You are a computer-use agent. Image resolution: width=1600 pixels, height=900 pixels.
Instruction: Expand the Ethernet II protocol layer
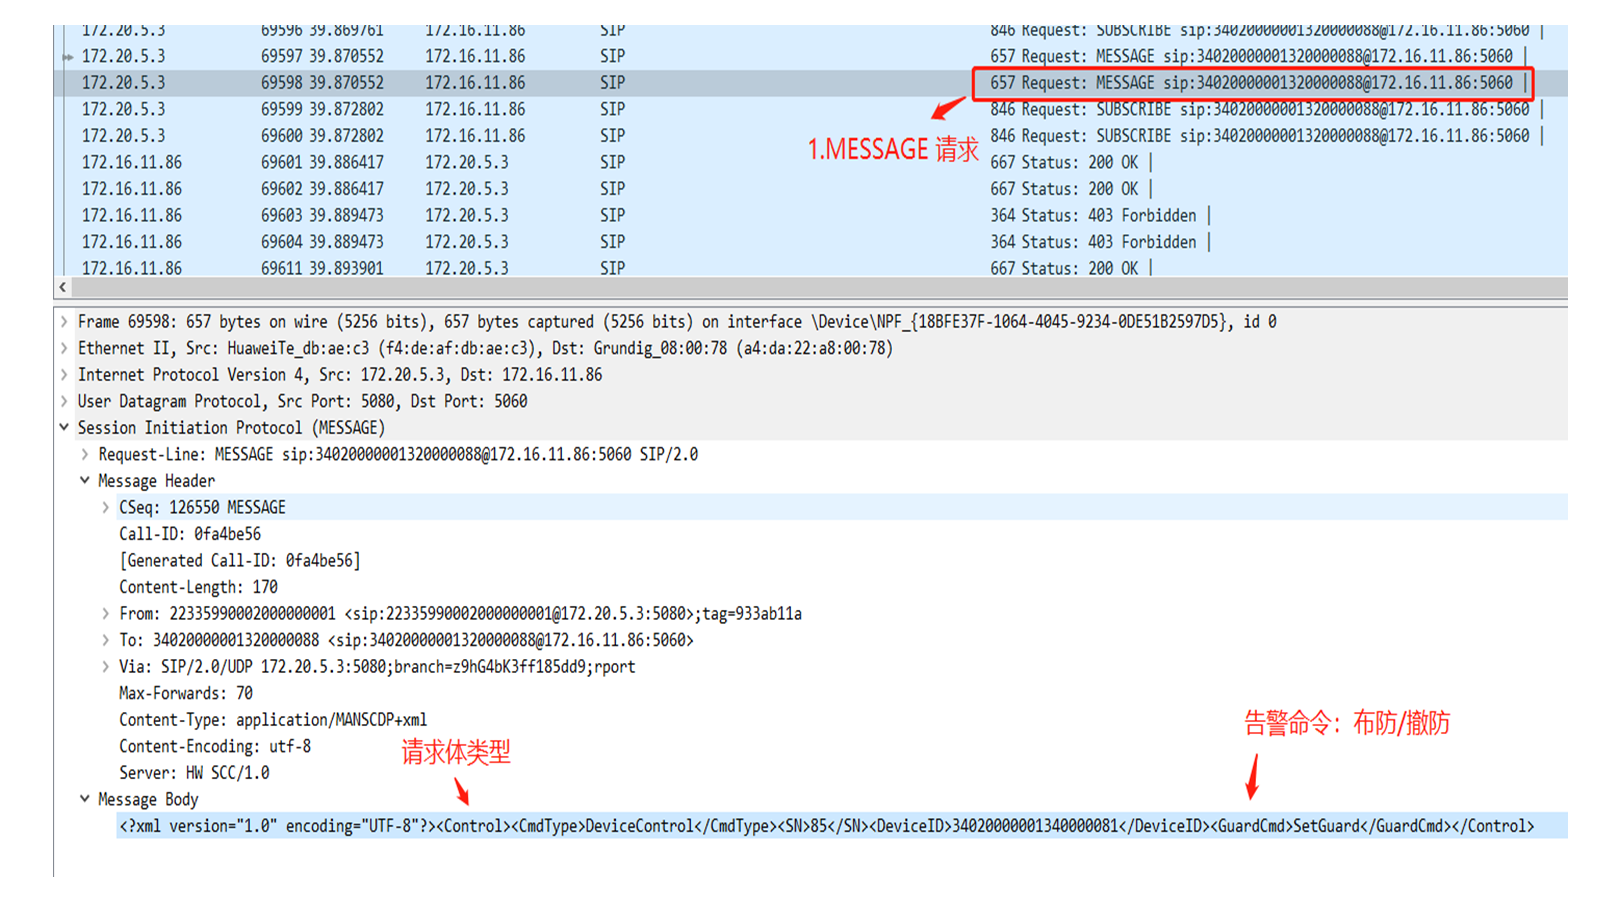pos(63,348)
